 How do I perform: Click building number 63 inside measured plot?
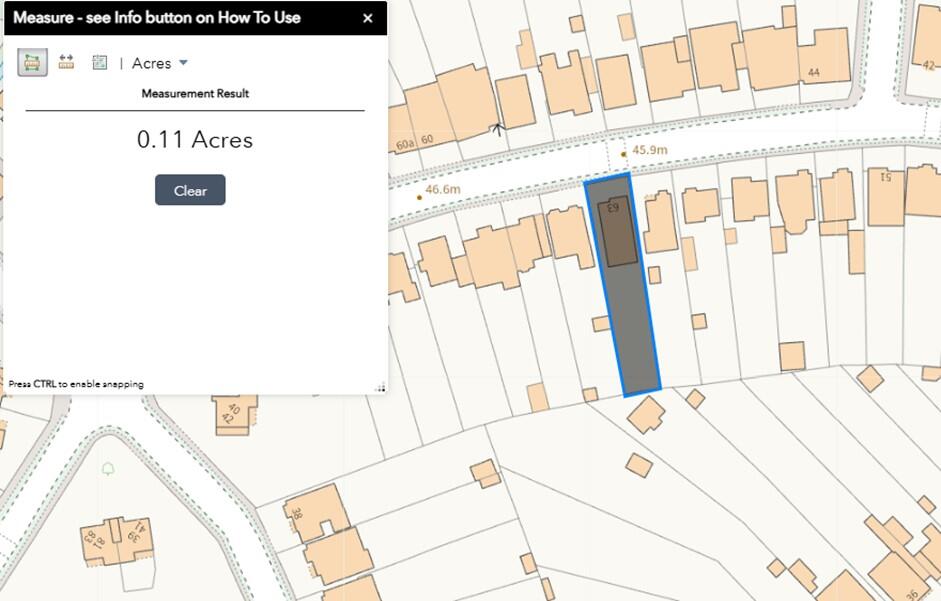[617, 230]
